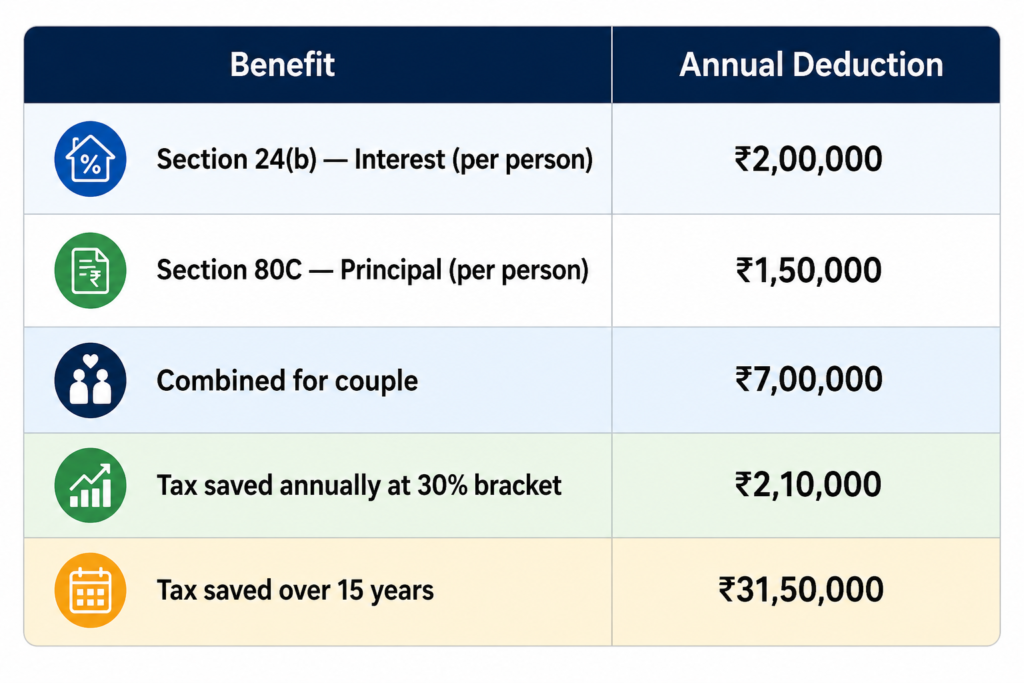Click Tax saved annually at 30% bracket
Image resolution: width=1024 pixels, height=683 pixels.
click(359, 485)
